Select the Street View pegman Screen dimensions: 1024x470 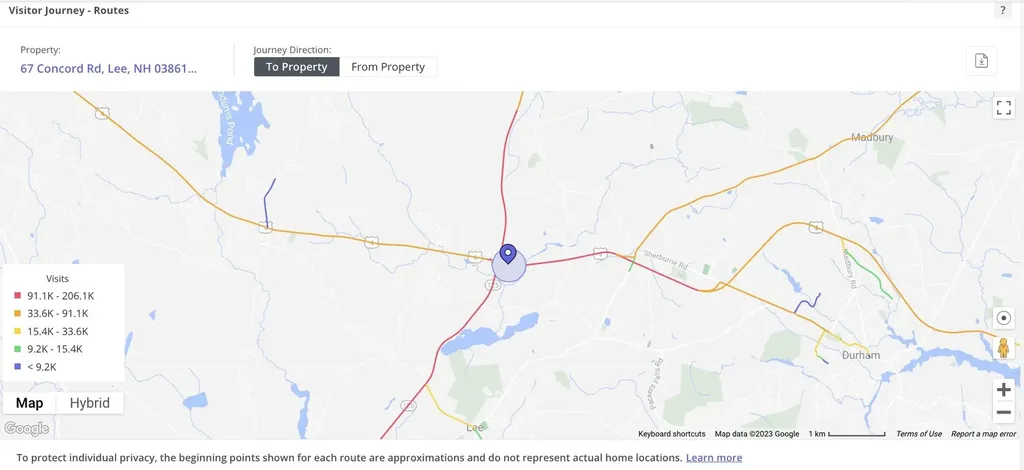pyautogui.click(x=1004, y=348)
